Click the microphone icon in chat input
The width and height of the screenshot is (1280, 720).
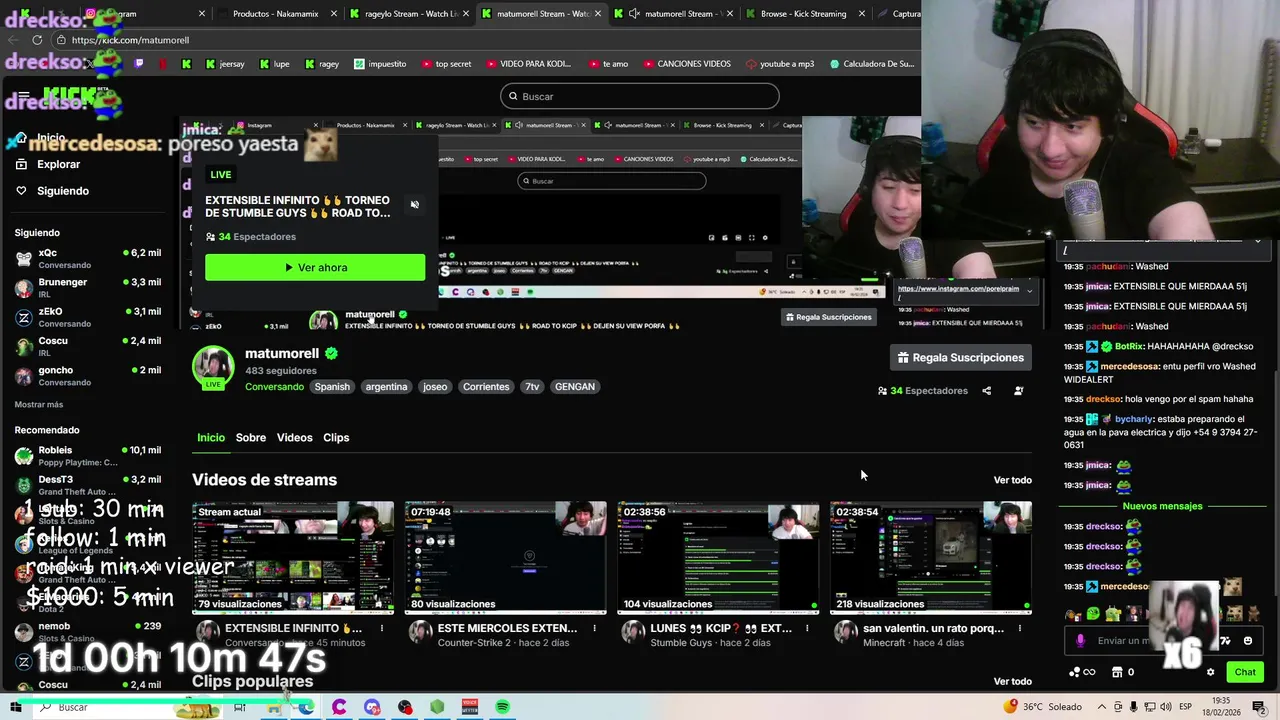point(1080,641)
